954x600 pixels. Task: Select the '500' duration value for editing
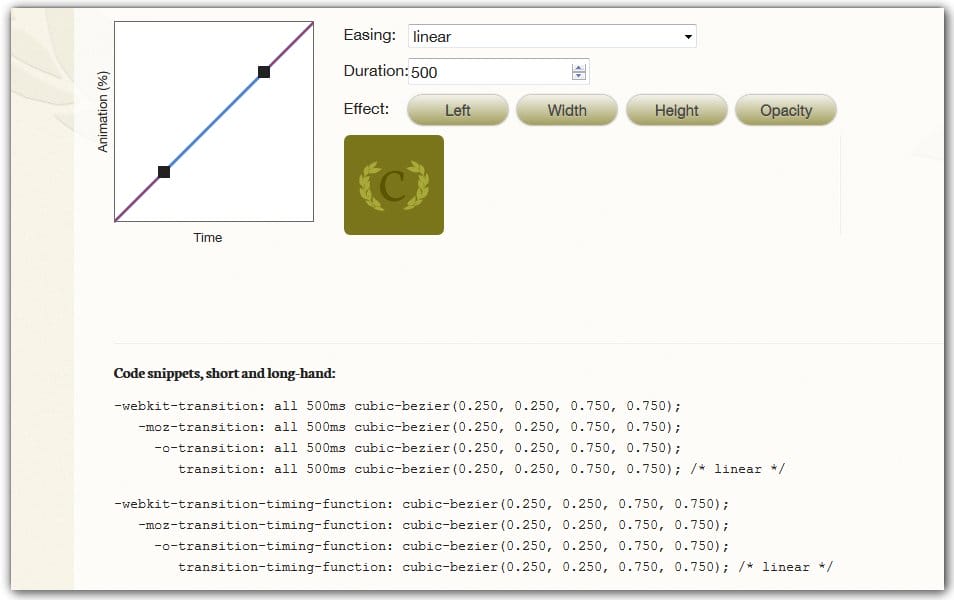pyautogui.click(x=425, y=71)
